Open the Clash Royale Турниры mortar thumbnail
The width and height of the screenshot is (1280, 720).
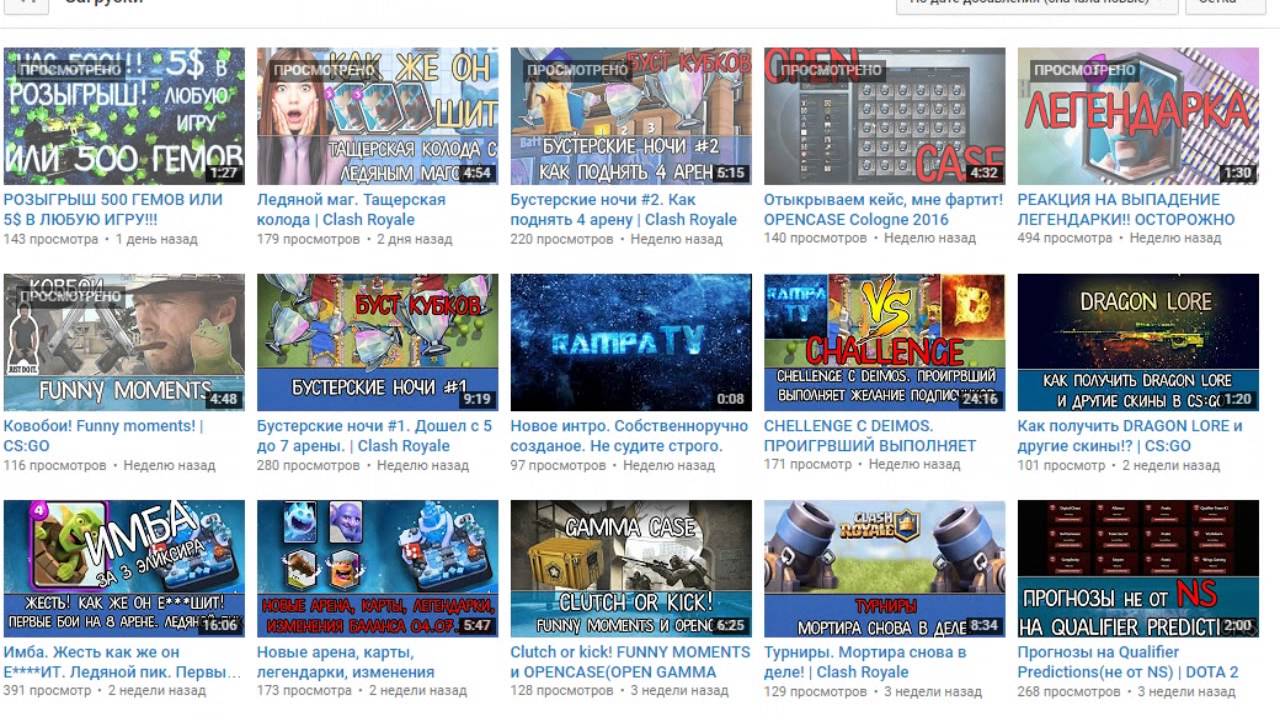click(x=884, y=568)
